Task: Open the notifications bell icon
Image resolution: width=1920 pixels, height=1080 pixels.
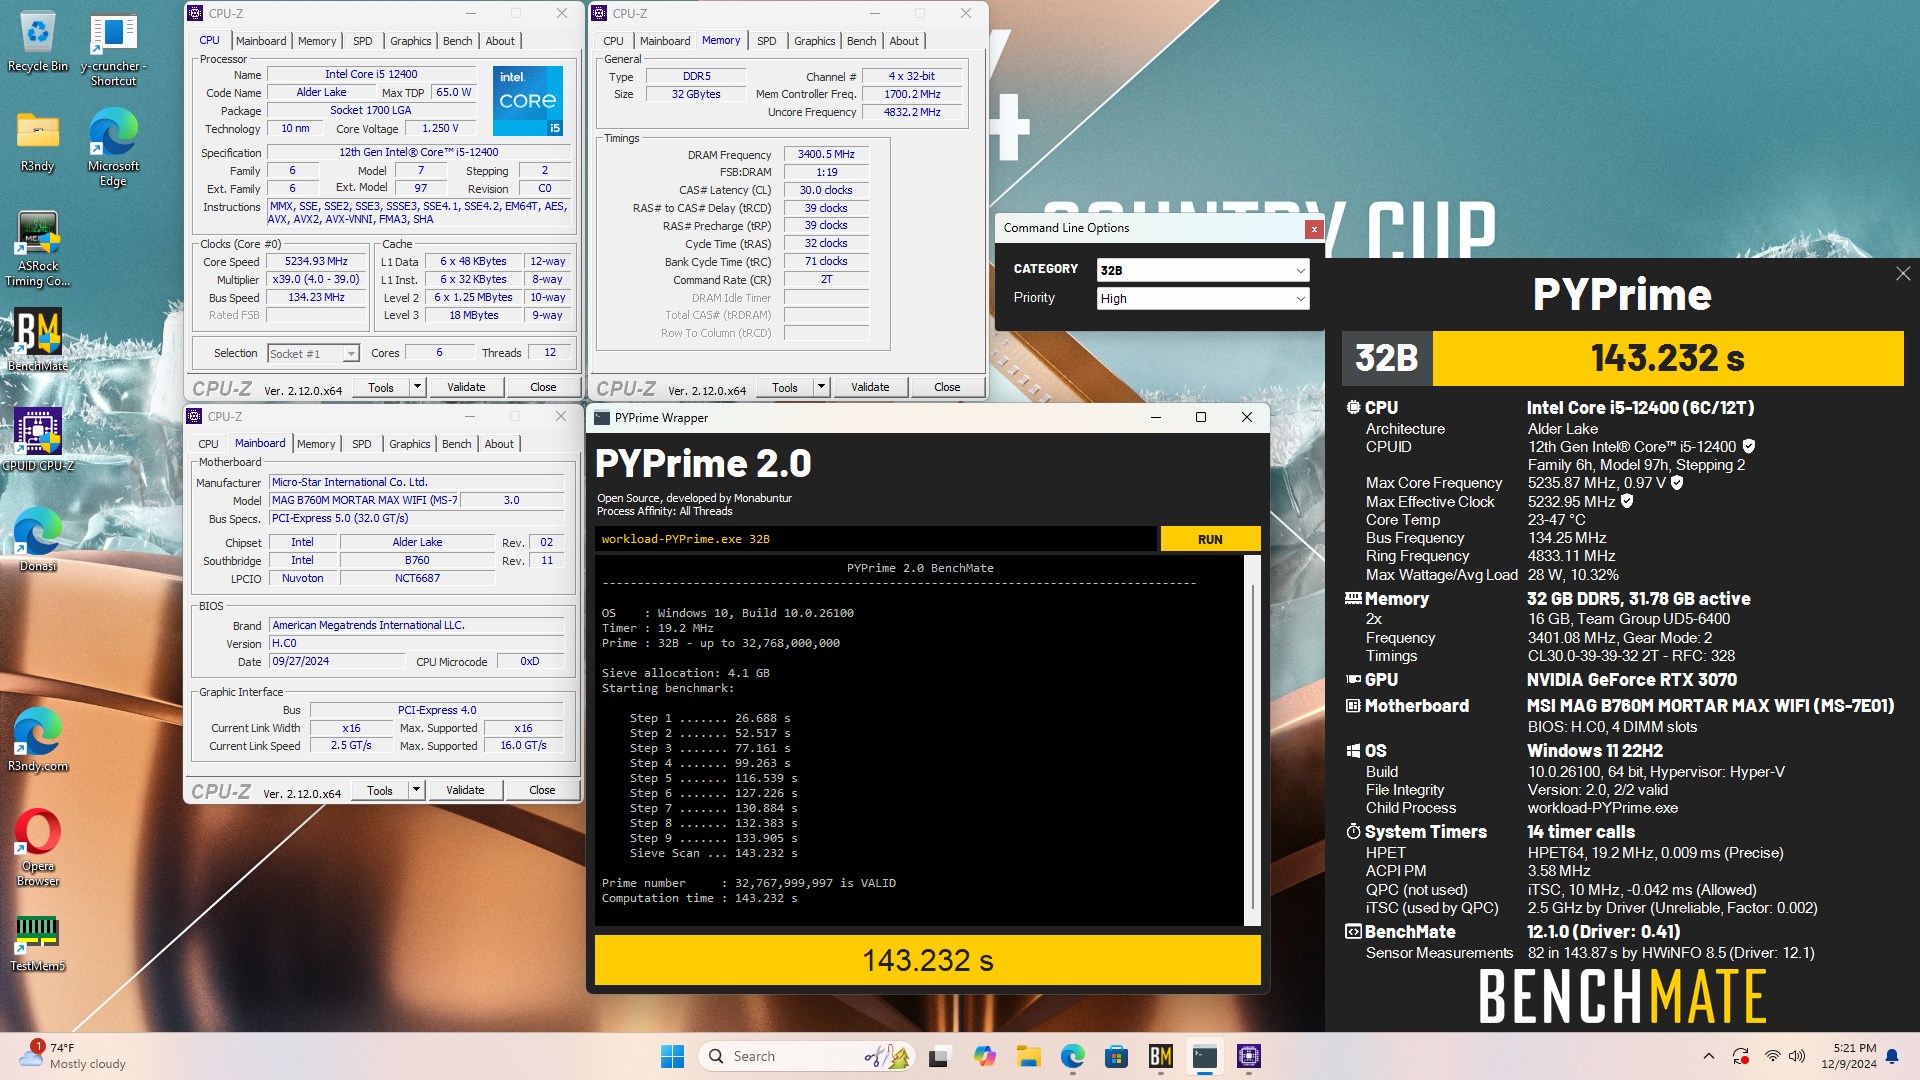Action: point(1892,1056)
